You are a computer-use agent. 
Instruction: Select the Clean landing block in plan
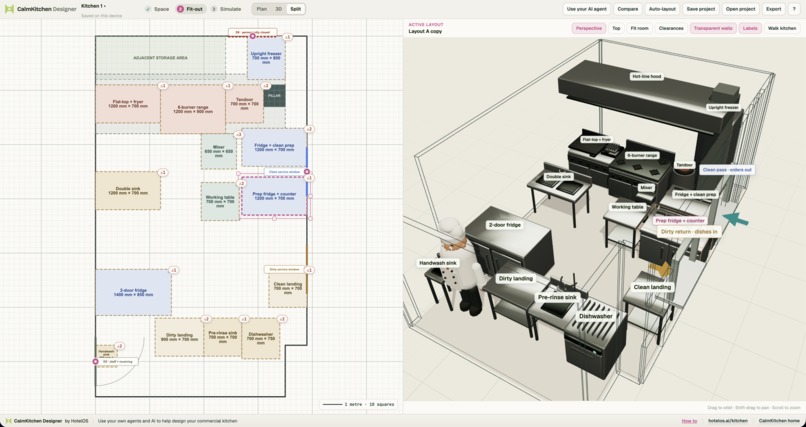287,288
